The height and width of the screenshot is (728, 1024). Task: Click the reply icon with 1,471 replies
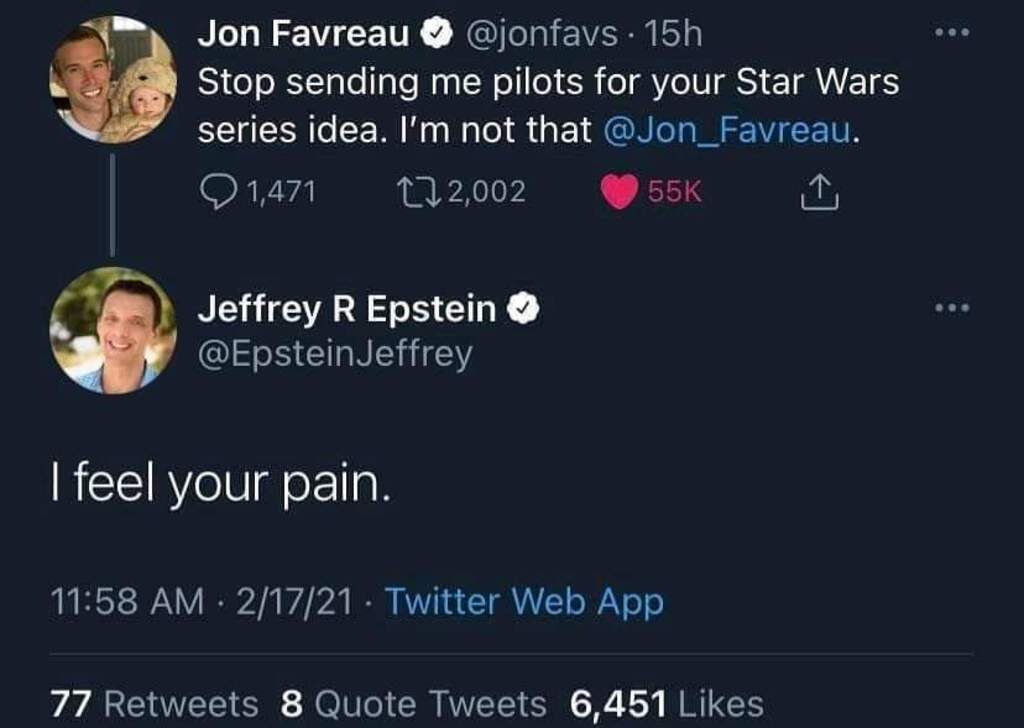[217, 192]
